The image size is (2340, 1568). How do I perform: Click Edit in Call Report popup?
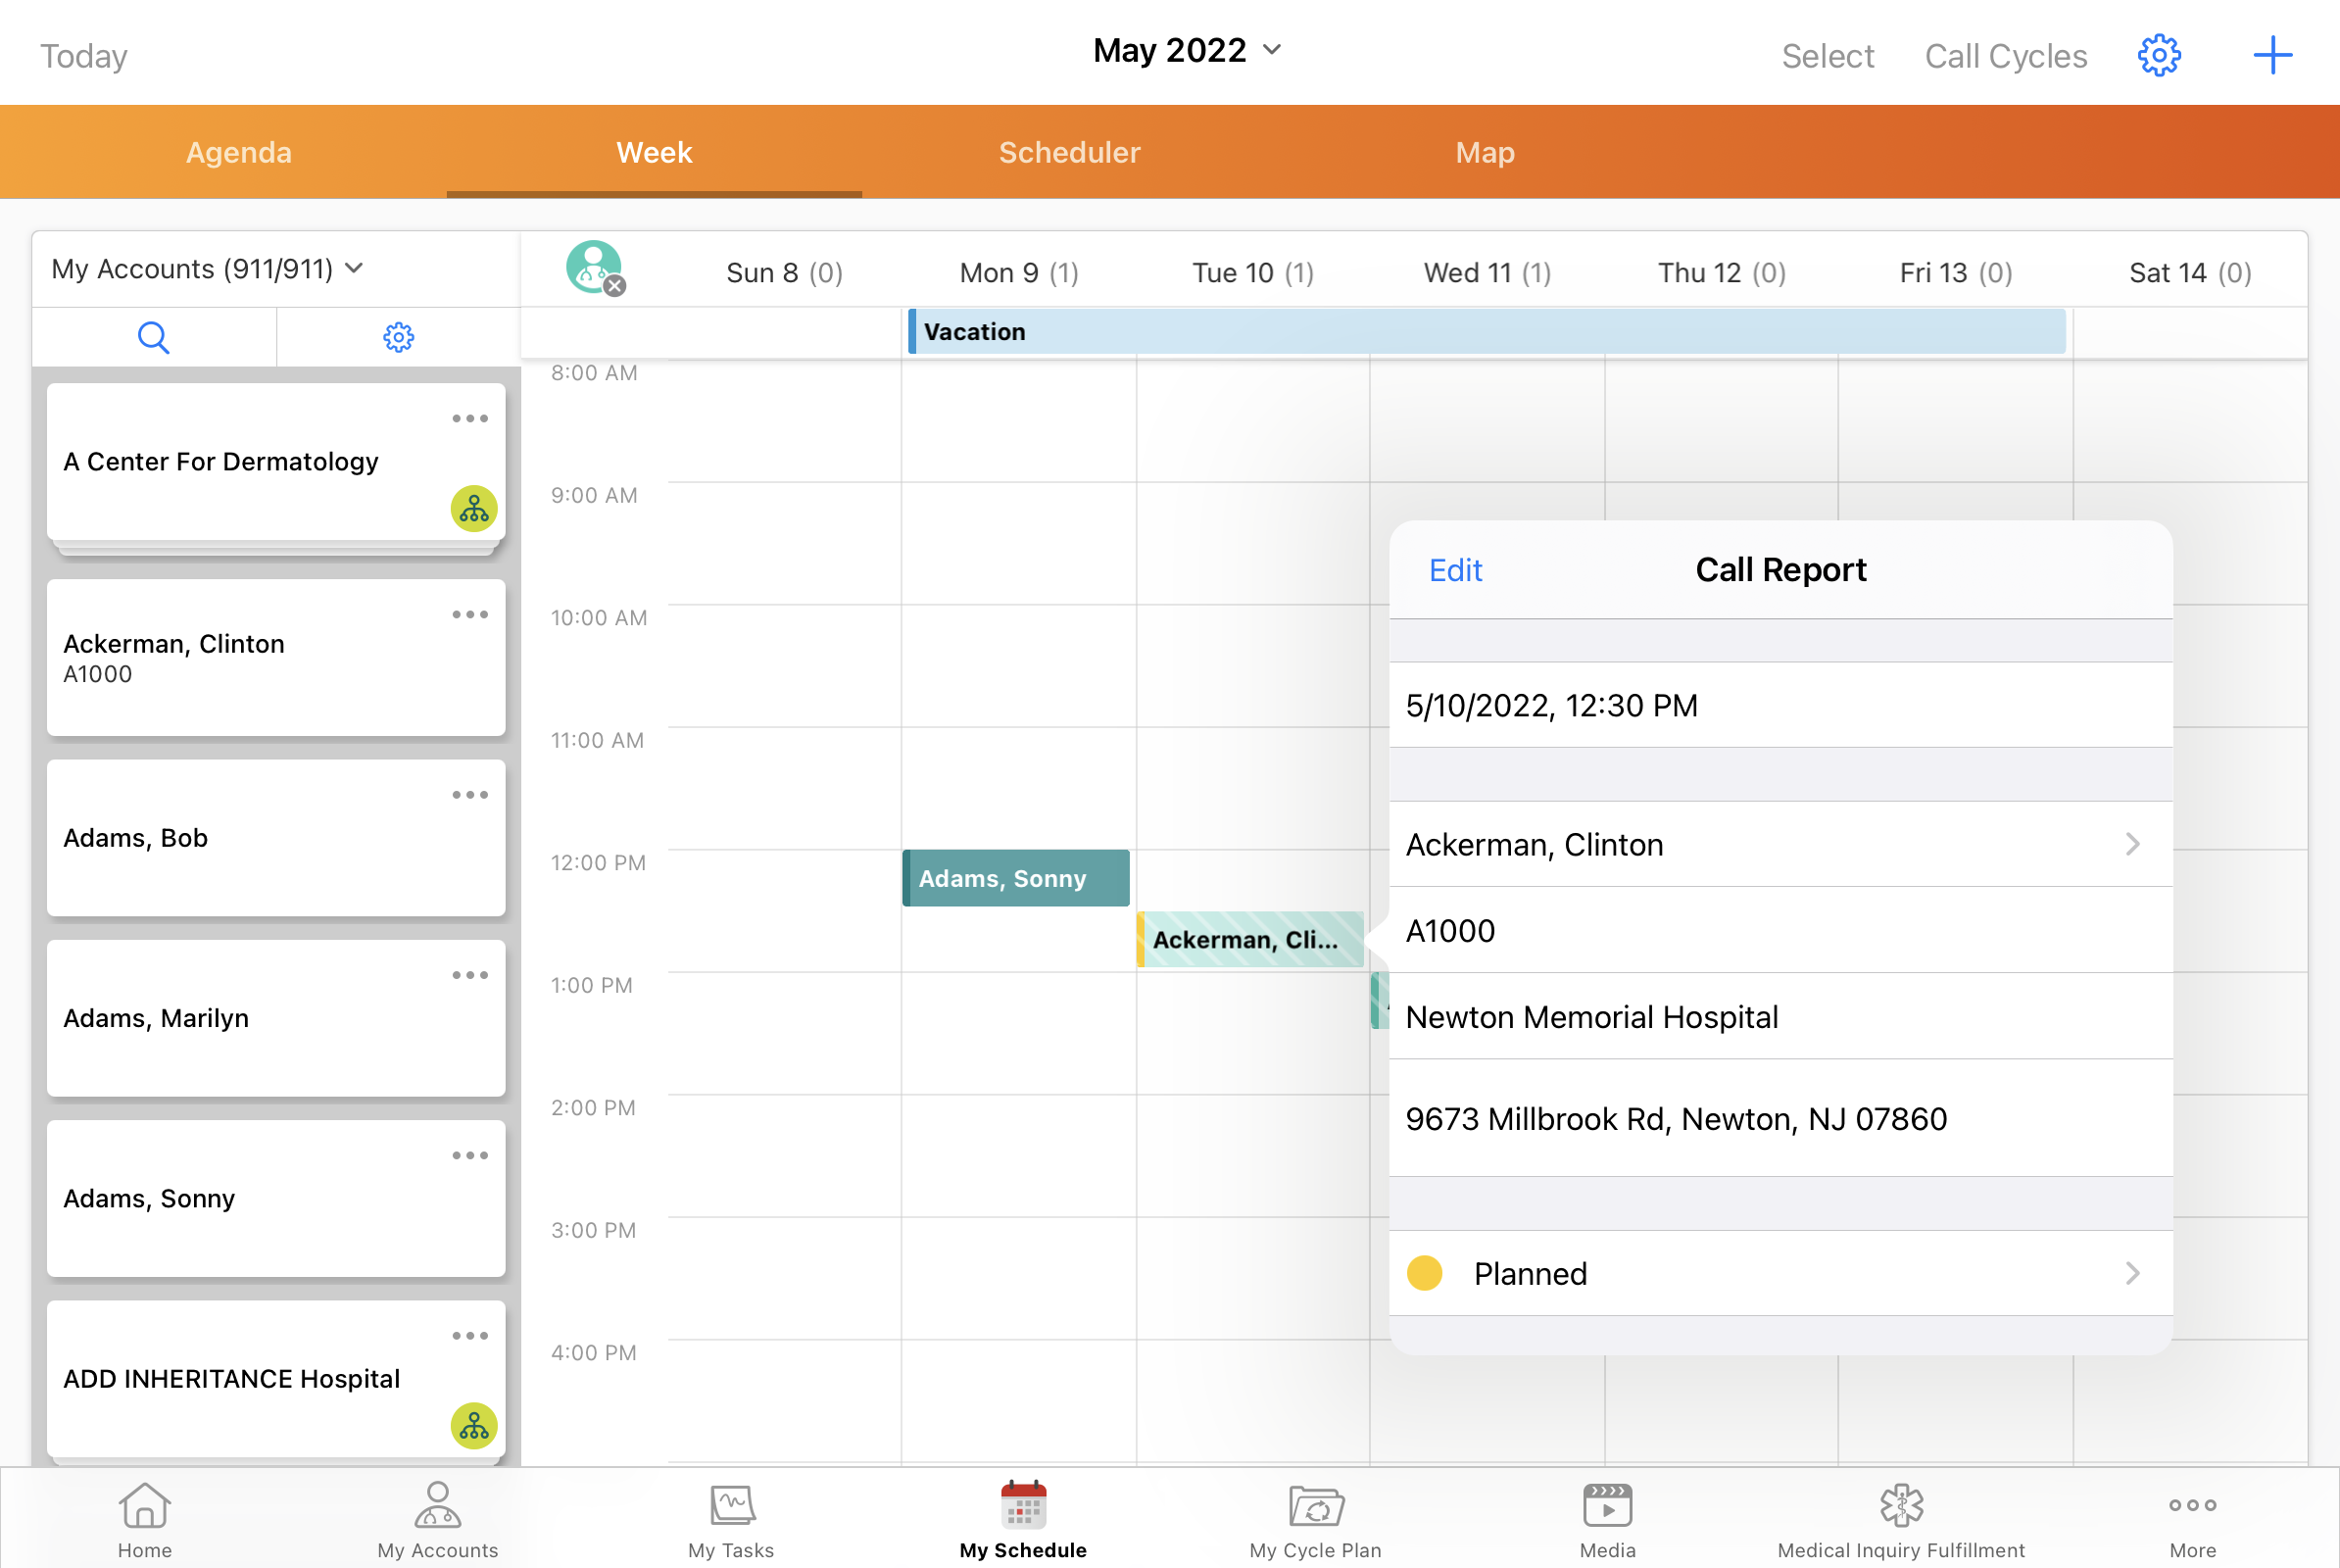(1455, 570)
